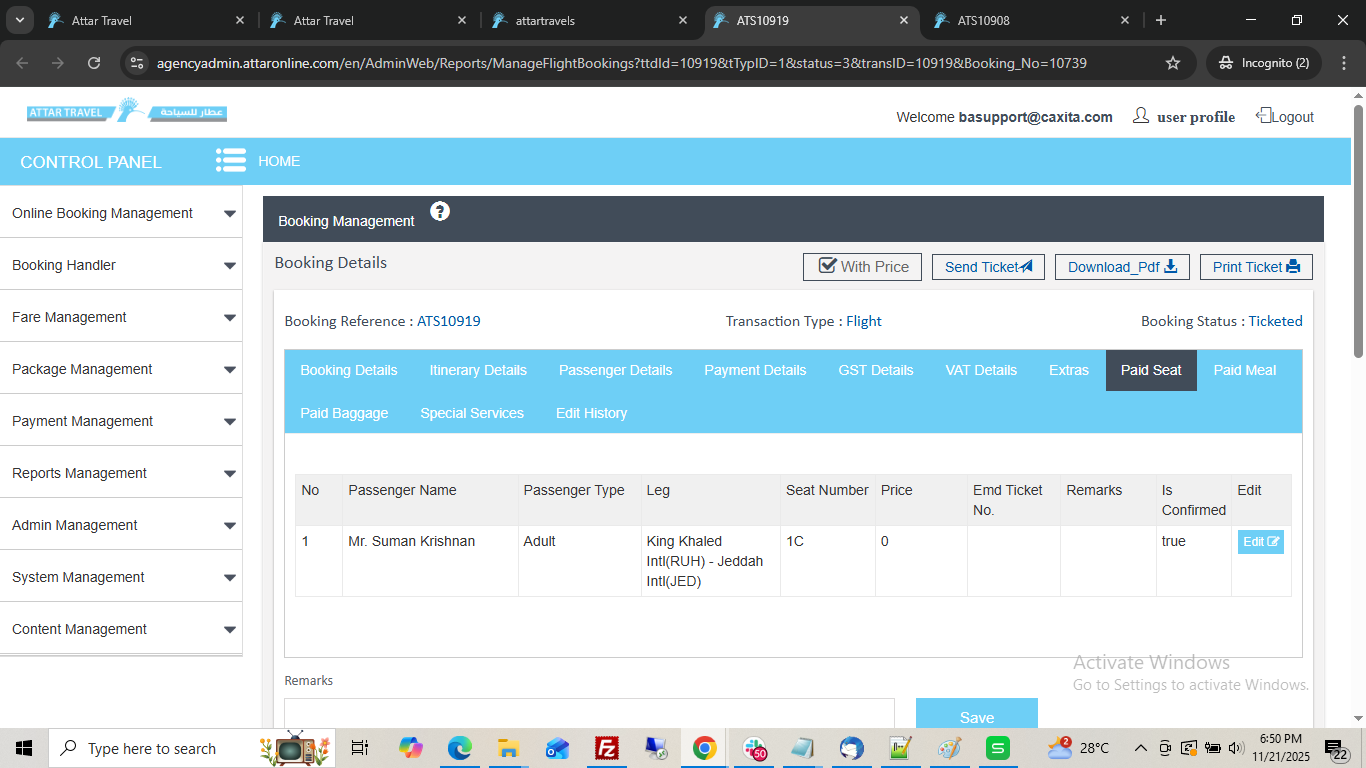Viewport: 1366px width, 768px height.
Task: Toggle the With Price checkbox
Action: click(827, 266)
